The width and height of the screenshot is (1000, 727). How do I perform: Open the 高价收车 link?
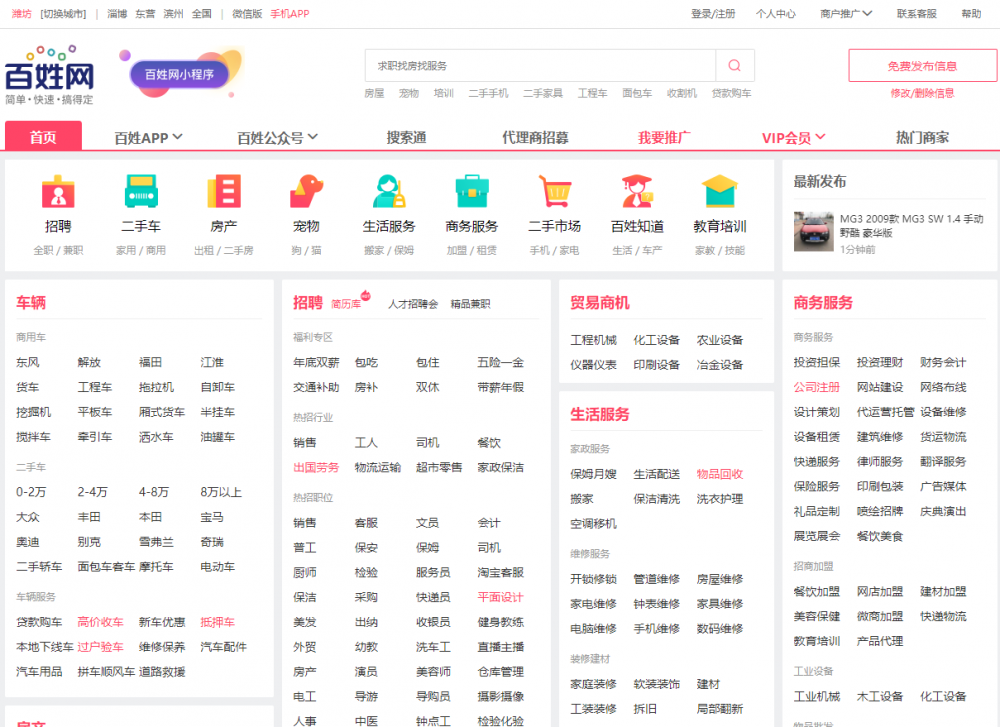[x=100, y=622]
